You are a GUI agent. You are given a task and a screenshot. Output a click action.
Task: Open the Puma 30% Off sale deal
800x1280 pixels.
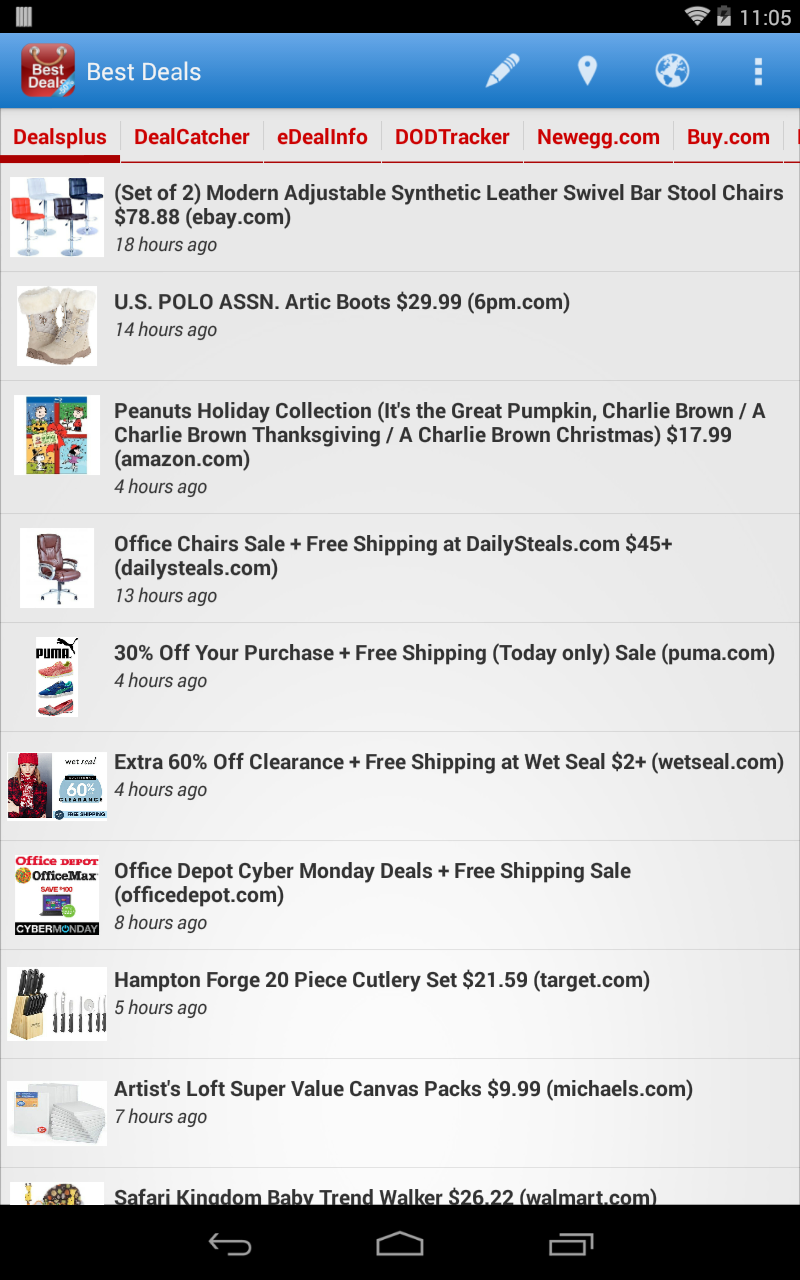pos(400,677)
